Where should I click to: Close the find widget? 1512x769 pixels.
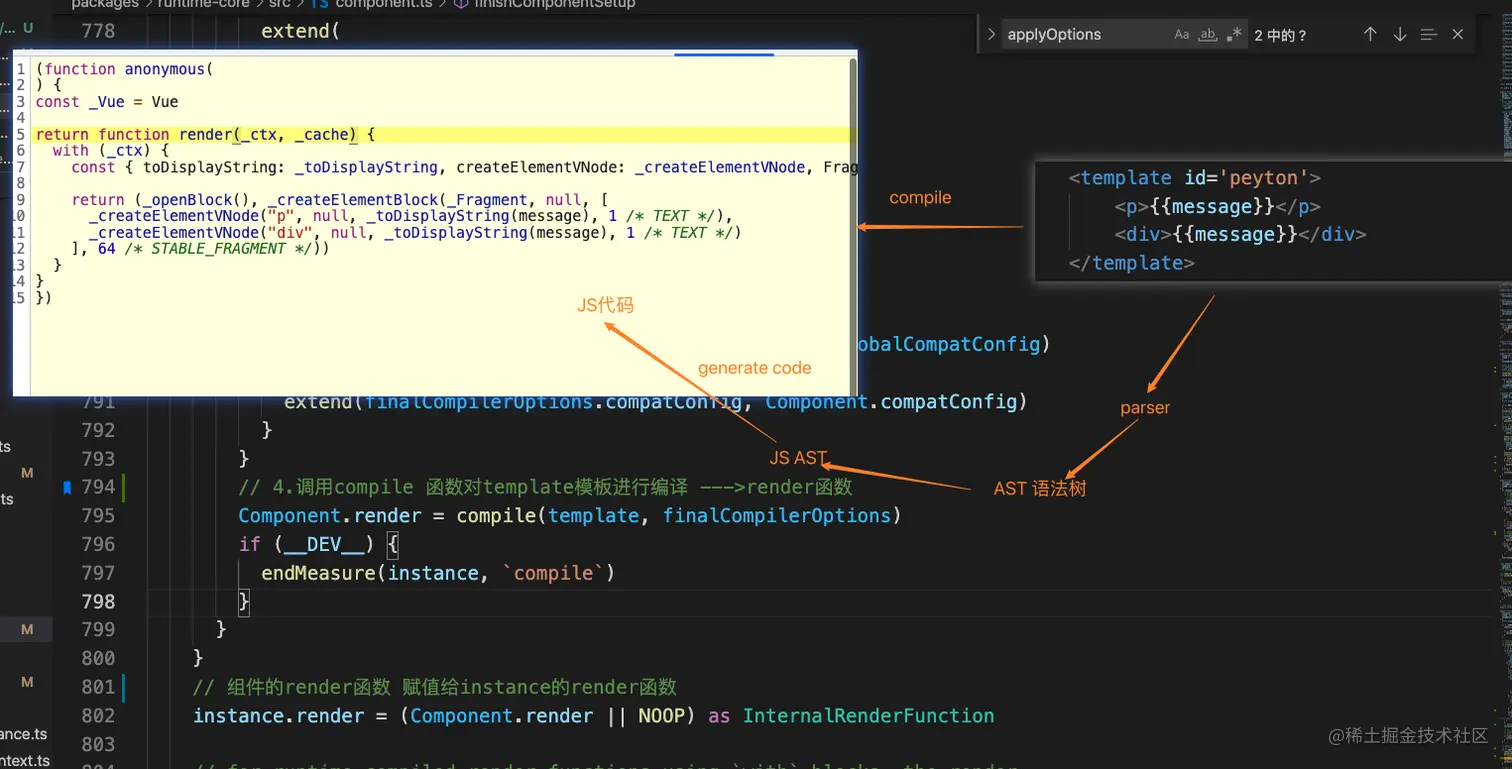1458,34
